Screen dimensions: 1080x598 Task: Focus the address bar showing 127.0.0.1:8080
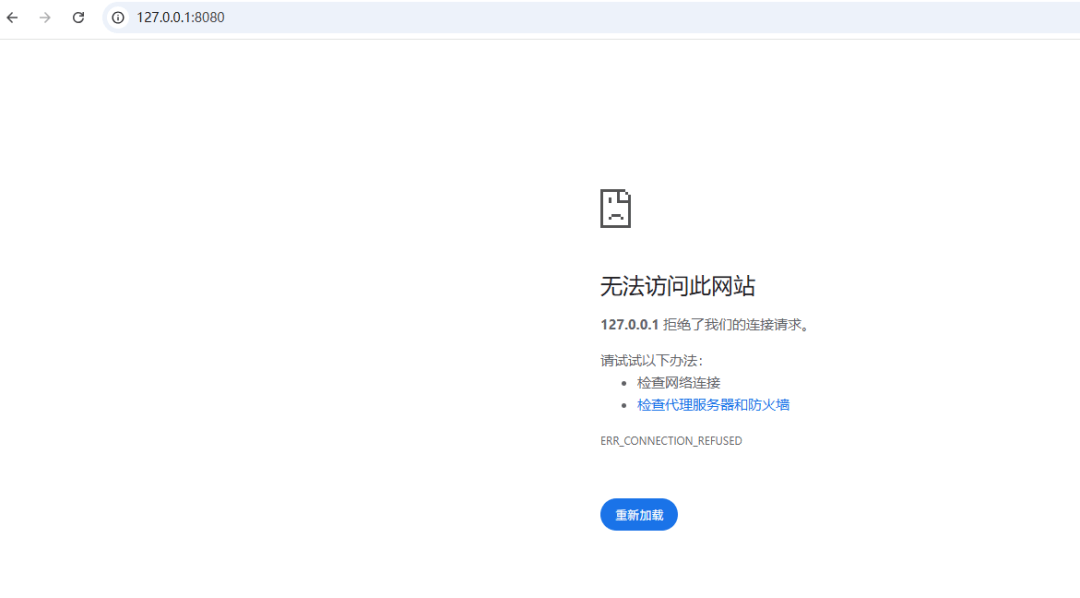592,17
